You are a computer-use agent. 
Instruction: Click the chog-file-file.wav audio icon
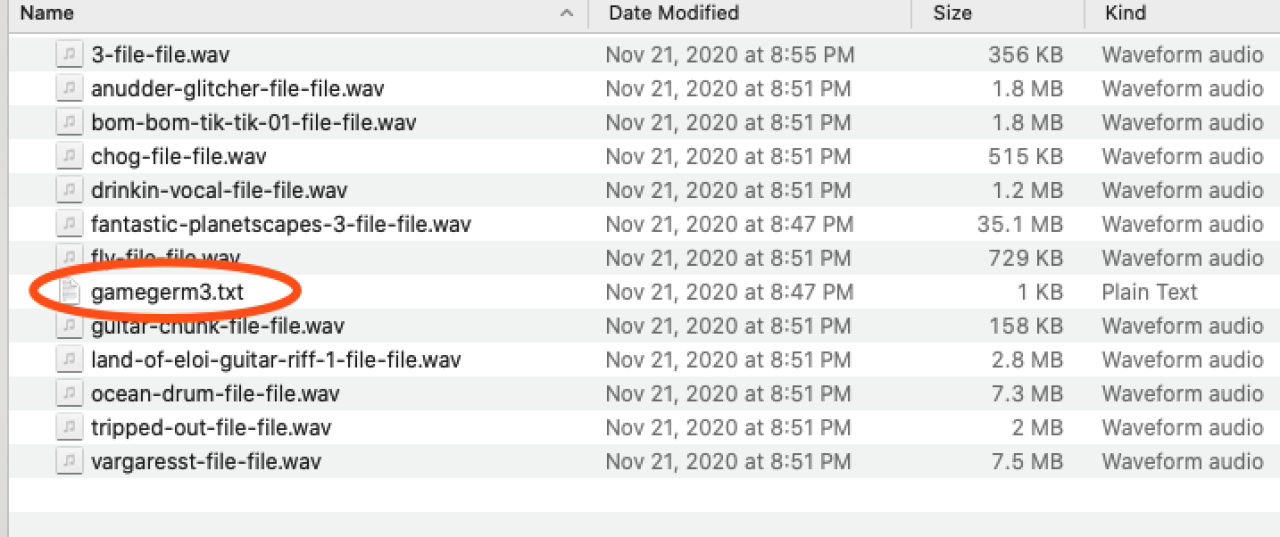click(68, 156)
